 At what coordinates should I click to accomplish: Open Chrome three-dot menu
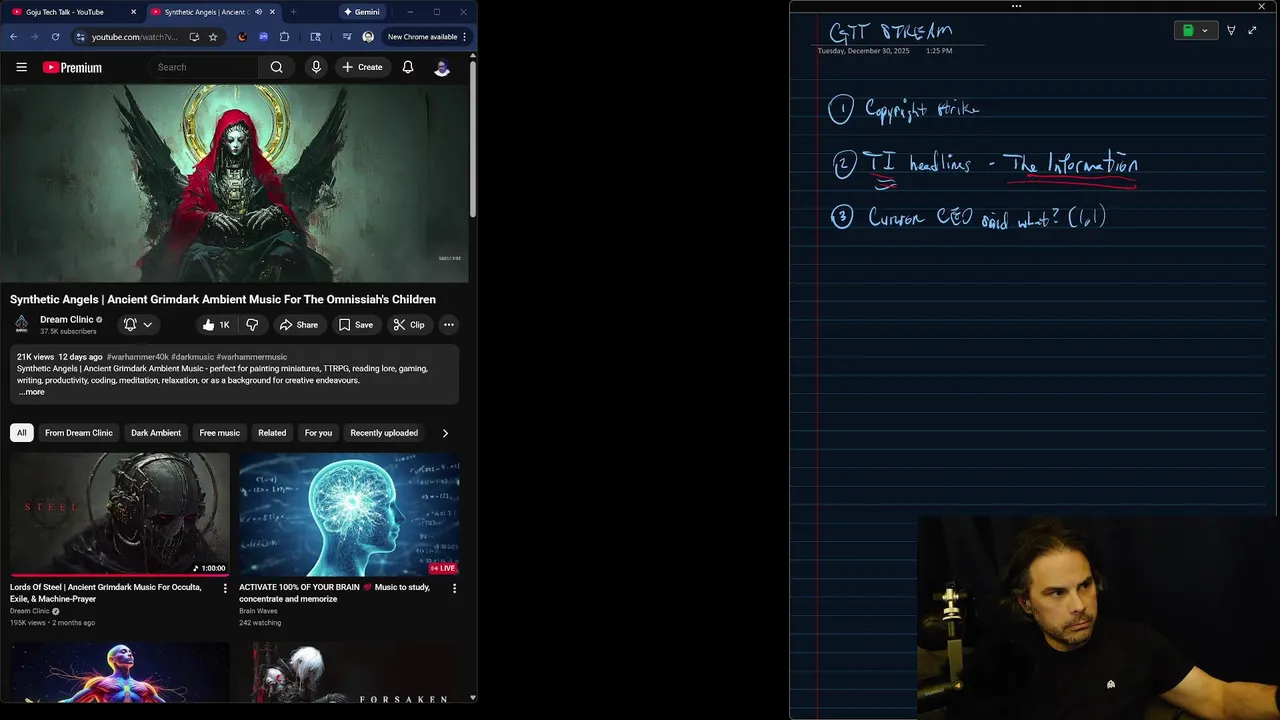pyautogui.click(x=464, y=37)
